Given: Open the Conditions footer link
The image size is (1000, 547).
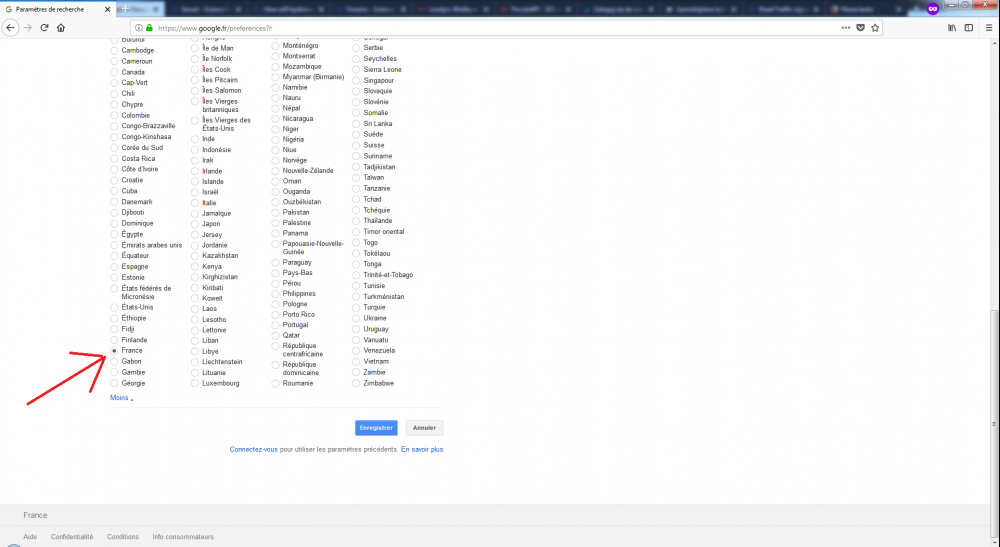Looking at the screenshot, I should [x=122, y=537].
